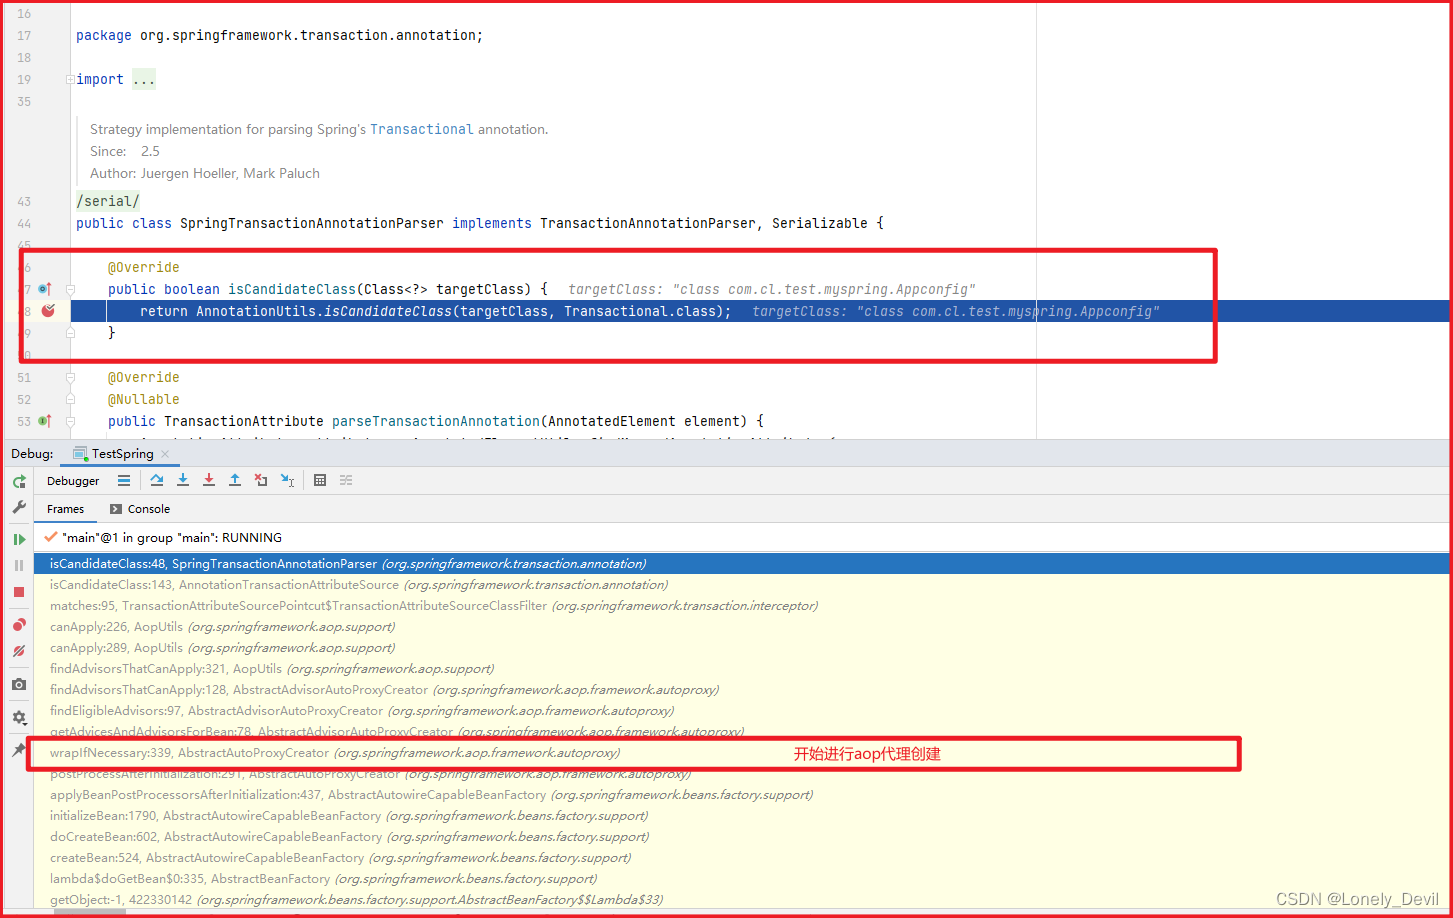Collapse parseTransactionAnnotation method at line 53

pyautogui.click(x=71, y=421)
